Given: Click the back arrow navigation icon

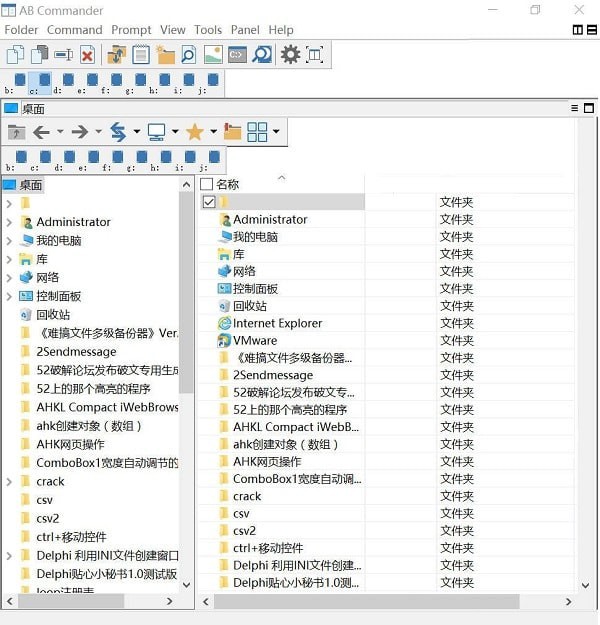Looking at the screenshot, I should (x=41, y=132).
